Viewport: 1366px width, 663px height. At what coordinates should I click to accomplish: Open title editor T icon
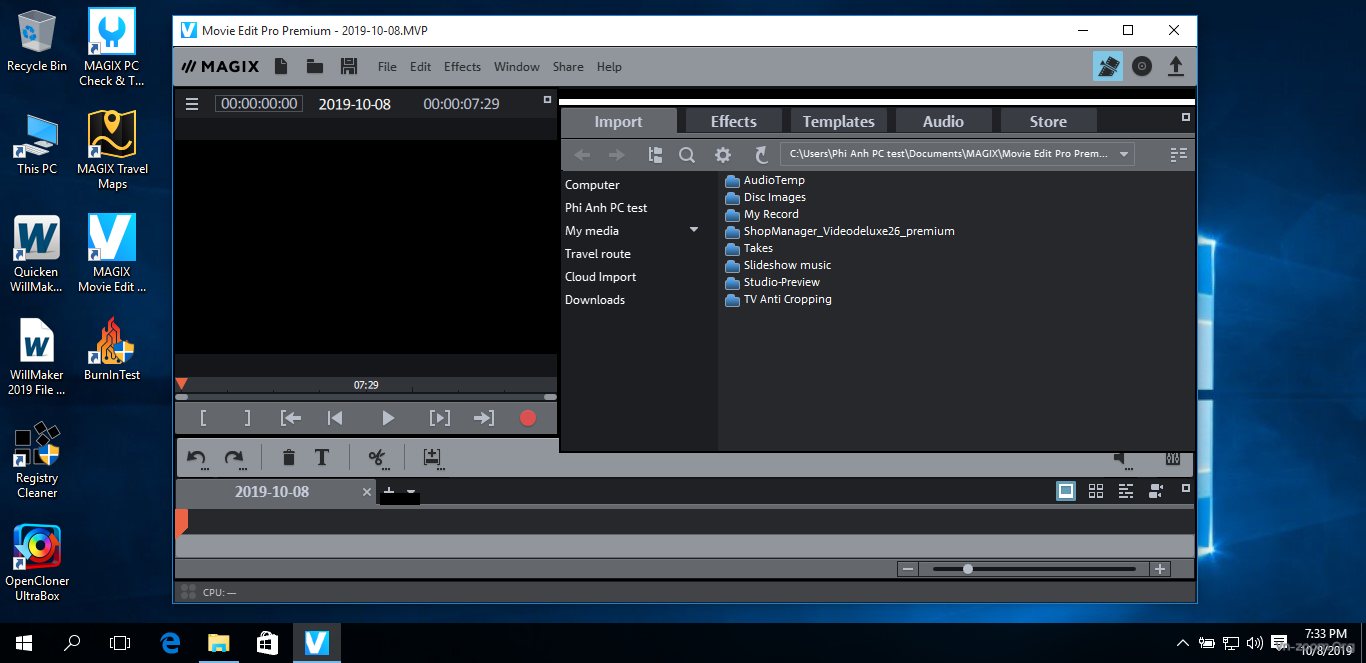[322, 458]
